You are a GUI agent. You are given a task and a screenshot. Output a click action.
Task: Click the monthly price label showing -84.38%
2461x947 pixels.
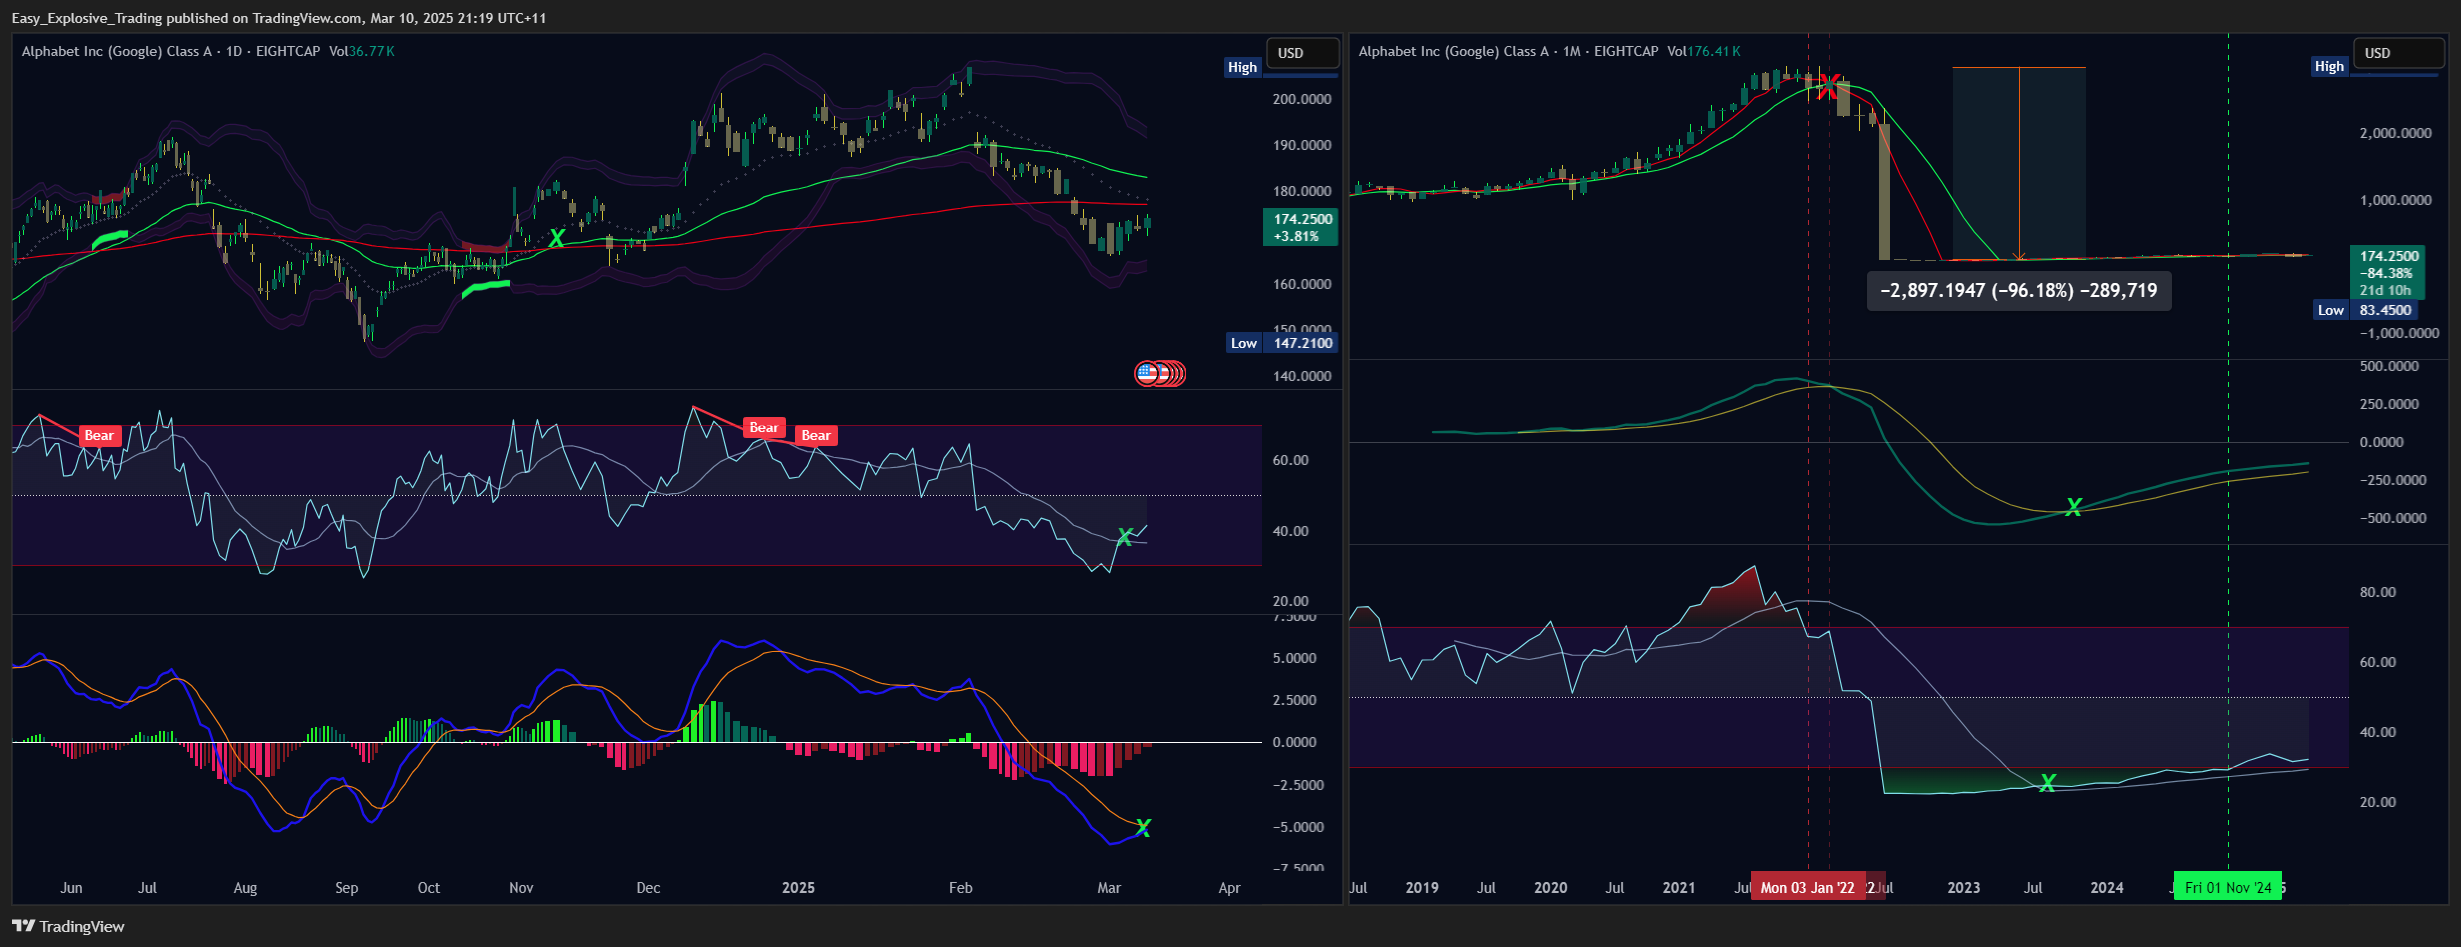pyautogui.click(x=2387, y=273)
